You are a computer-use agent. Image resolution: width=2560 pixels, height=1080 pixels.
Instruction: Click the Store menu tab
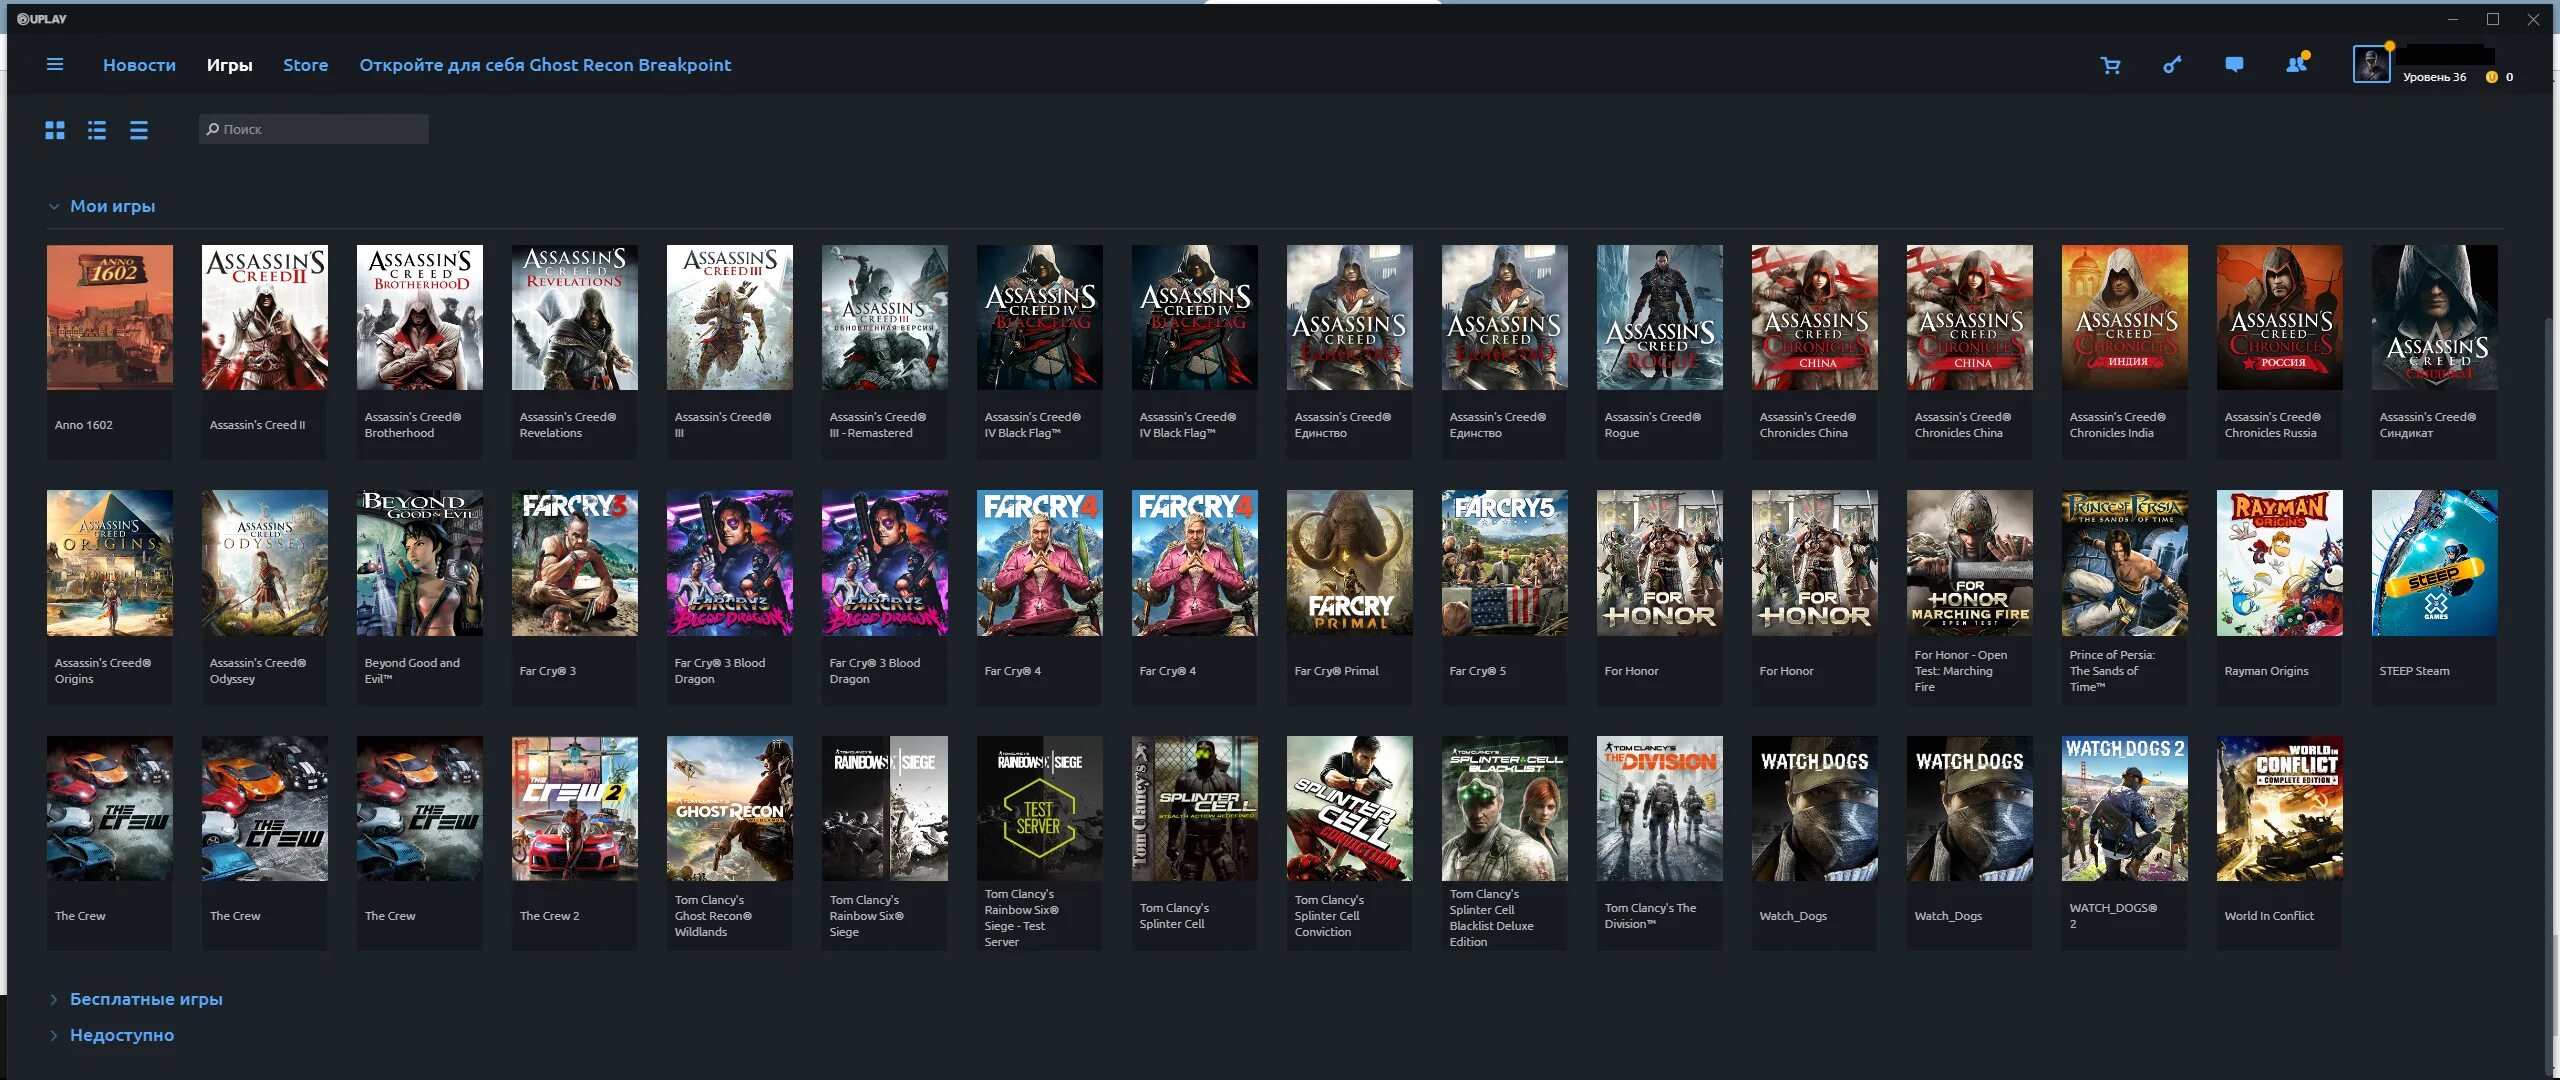click(305, 65)
